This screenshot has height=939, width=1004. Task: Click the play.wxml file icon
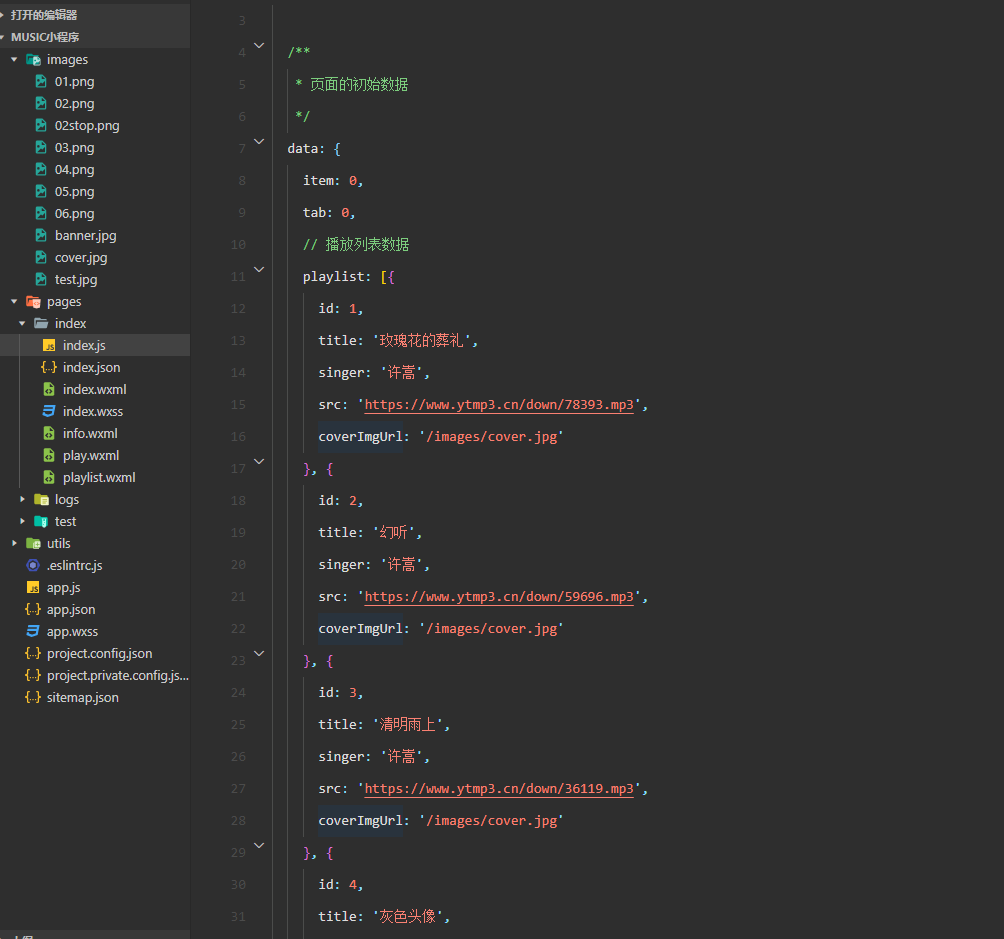point(49,455)
